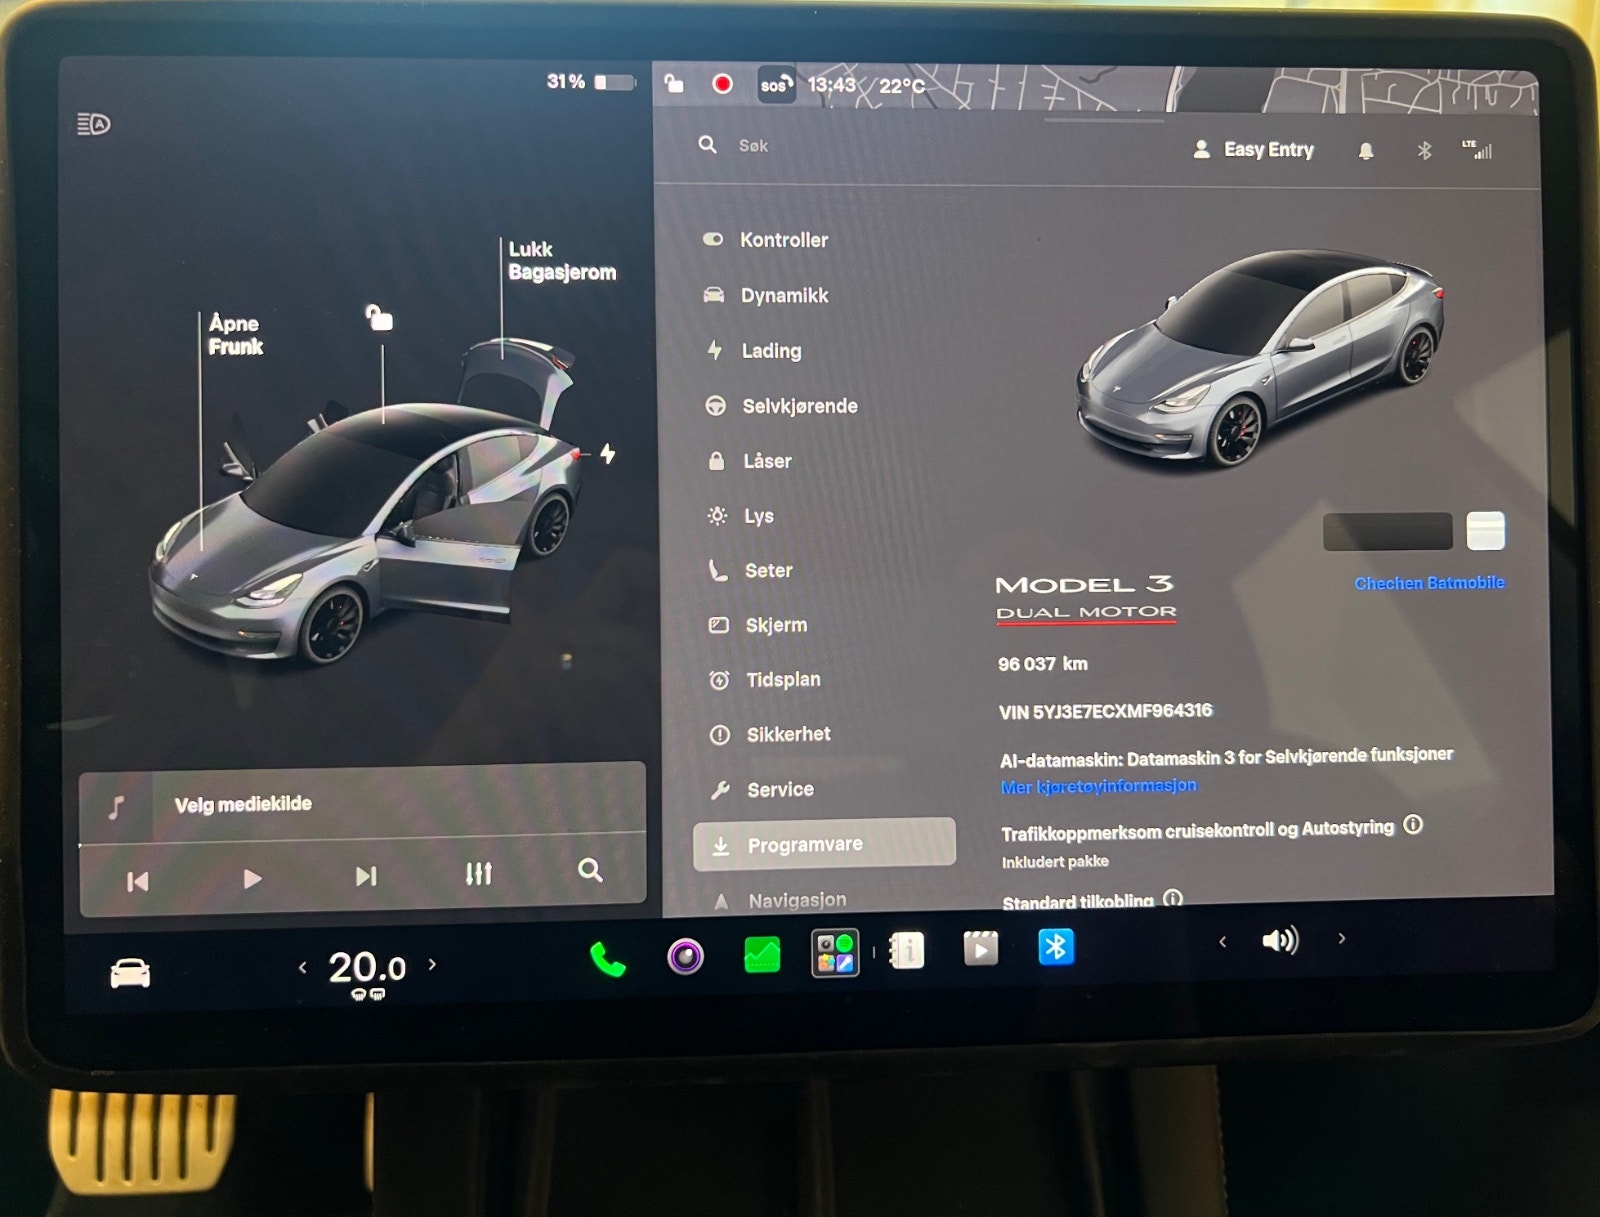1600x1217 pixels.
Task: Tap the white release notes icon
Action: (x=1485, y=531)
